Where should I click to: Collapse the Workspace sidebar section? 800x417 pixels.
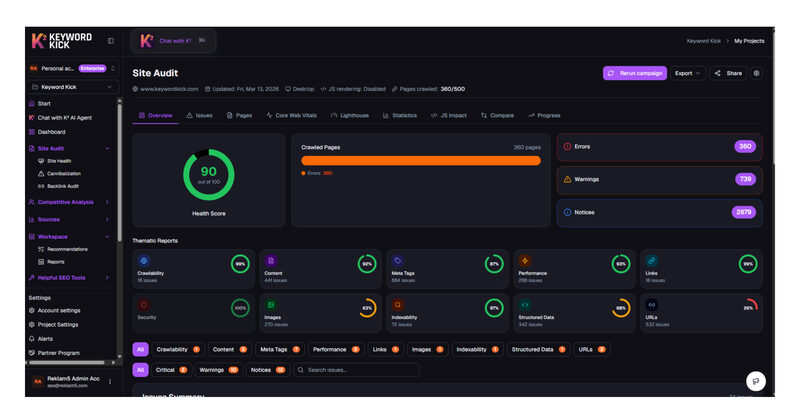tap(107, 237)
